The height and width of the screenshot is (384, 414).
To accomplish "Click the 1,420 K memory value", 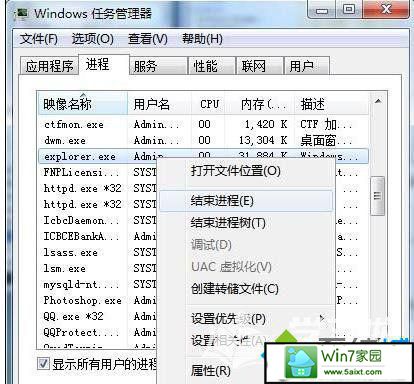I will coord(266,124).
